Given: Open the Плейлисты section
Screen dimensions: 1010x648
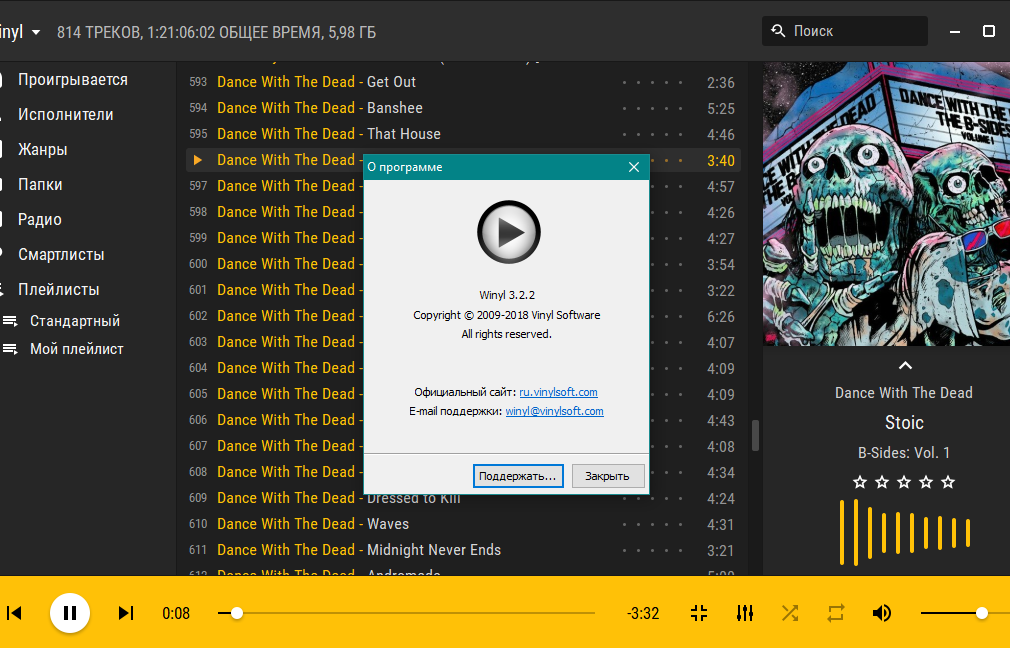Looking at the screenshot, I should point(58,289).
